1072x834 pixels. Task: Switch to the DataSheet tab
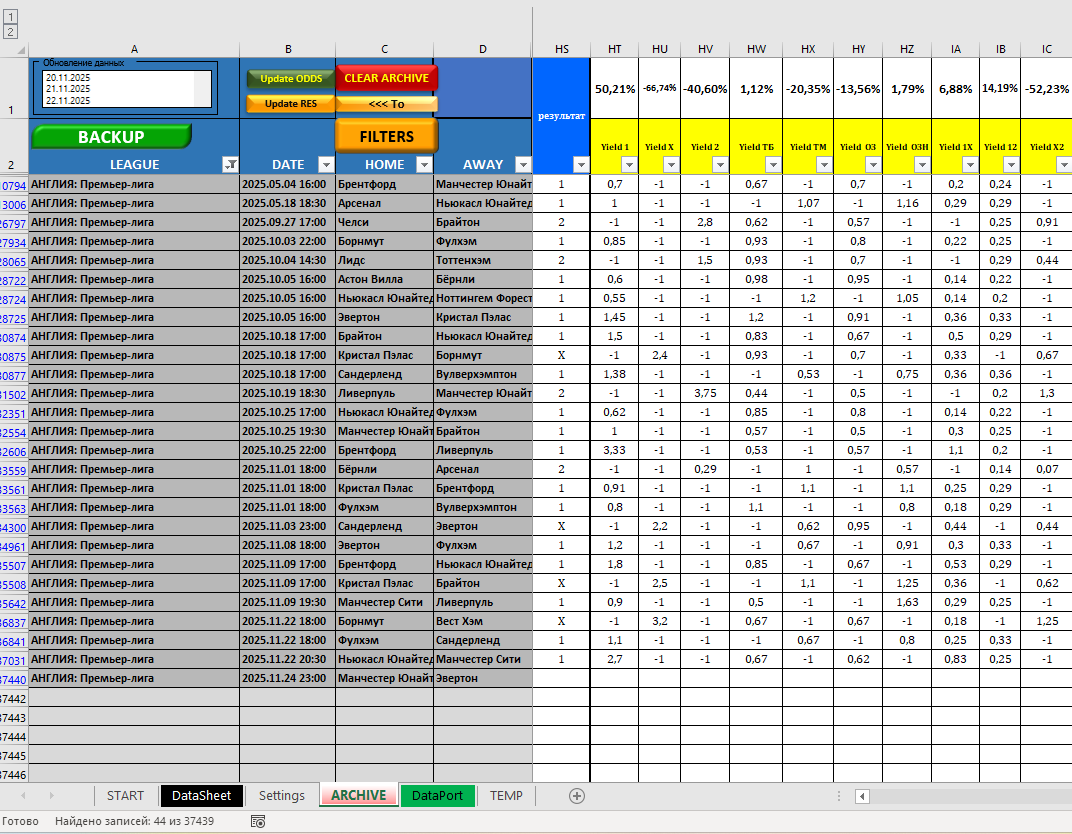tap(202, 796)
